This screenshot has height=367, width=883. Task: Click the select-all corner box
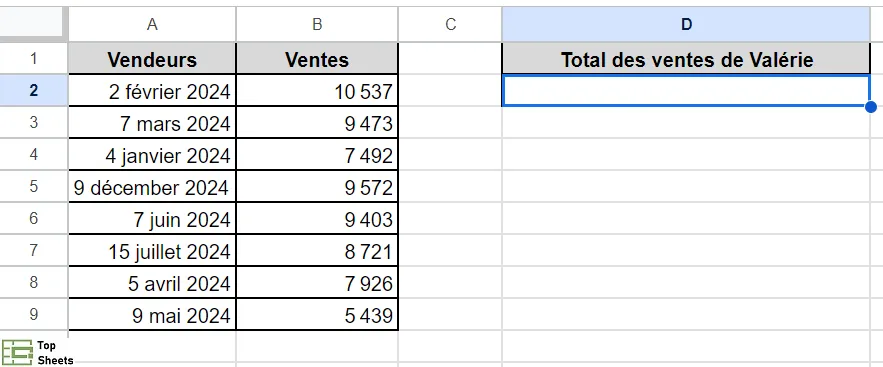(33, 24)
